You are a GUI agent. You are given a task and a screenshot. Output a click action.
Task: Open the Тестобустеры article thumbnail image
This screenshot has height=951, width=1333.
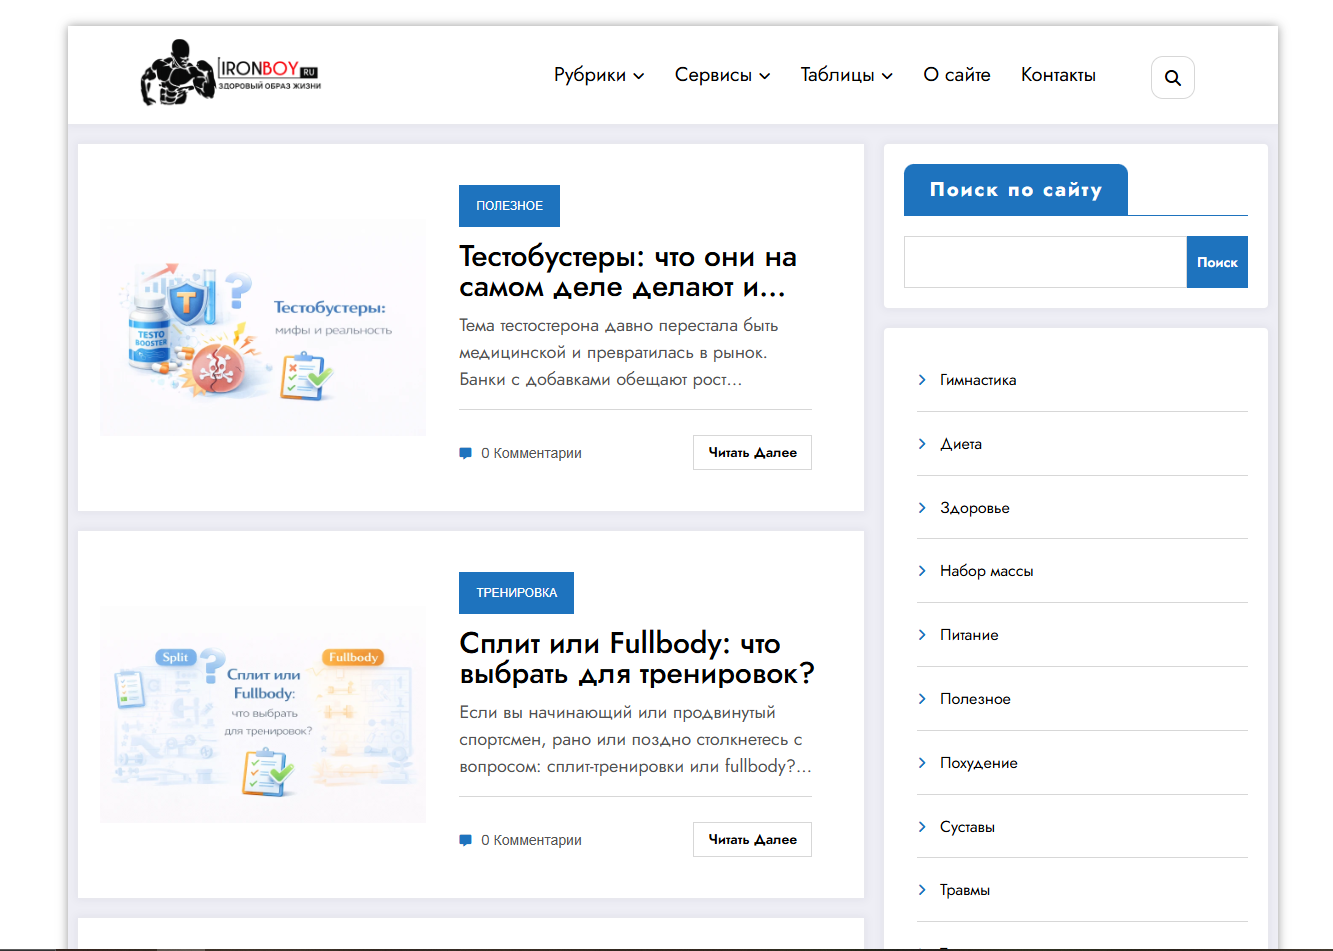click(263, 328)
